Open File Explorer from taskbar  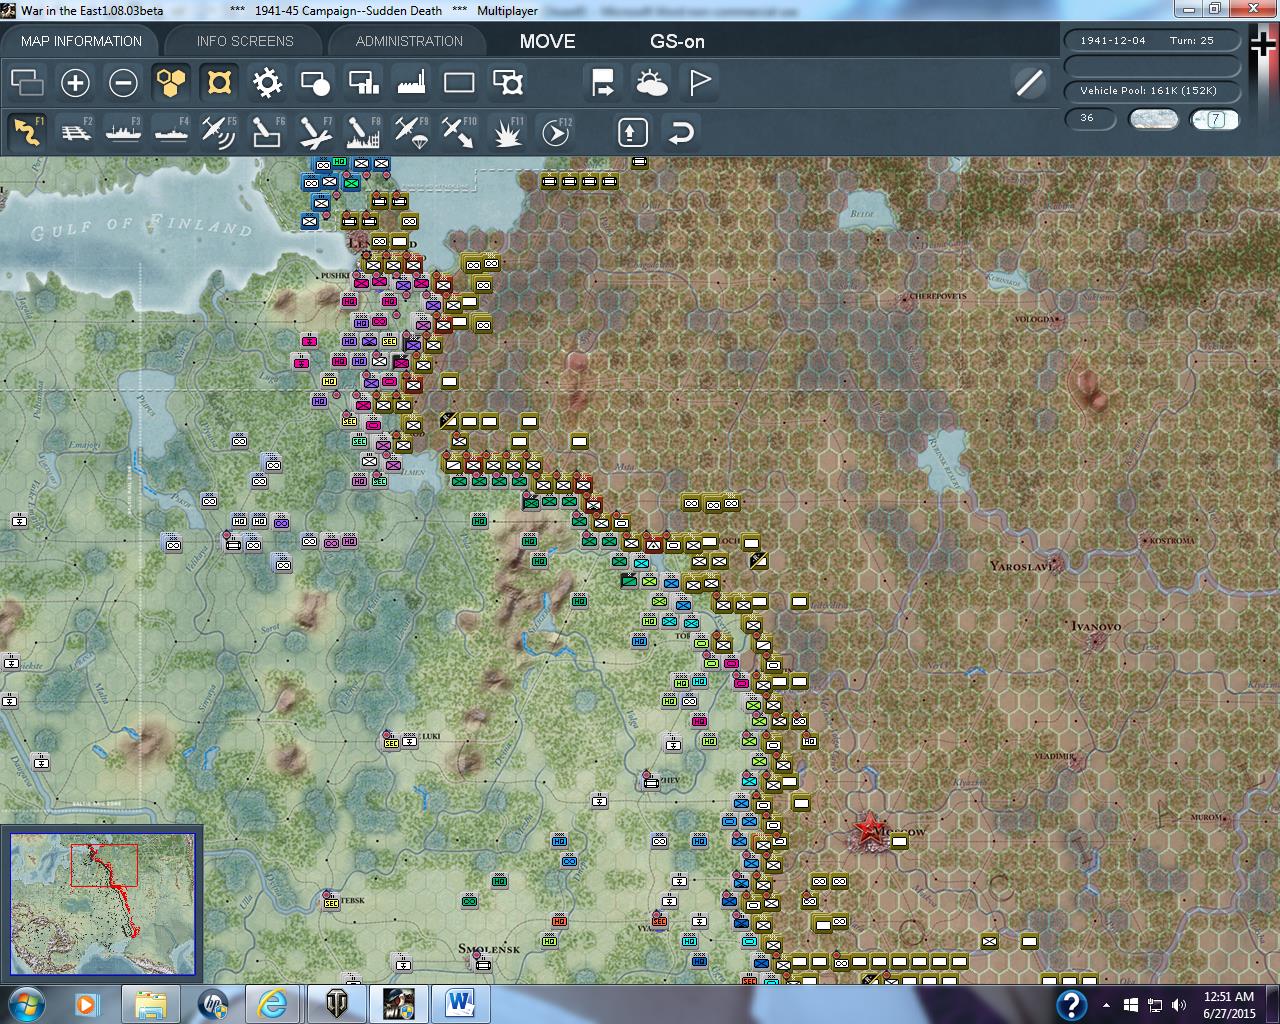click(x=150, y=1003)
